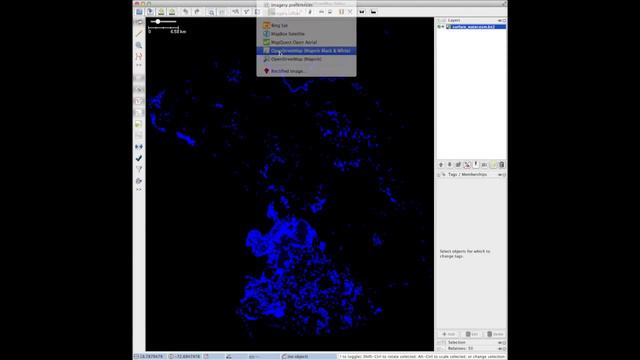Move layer down using down arrow button
The image size is (640, 360).
click(x=449, y=164)
